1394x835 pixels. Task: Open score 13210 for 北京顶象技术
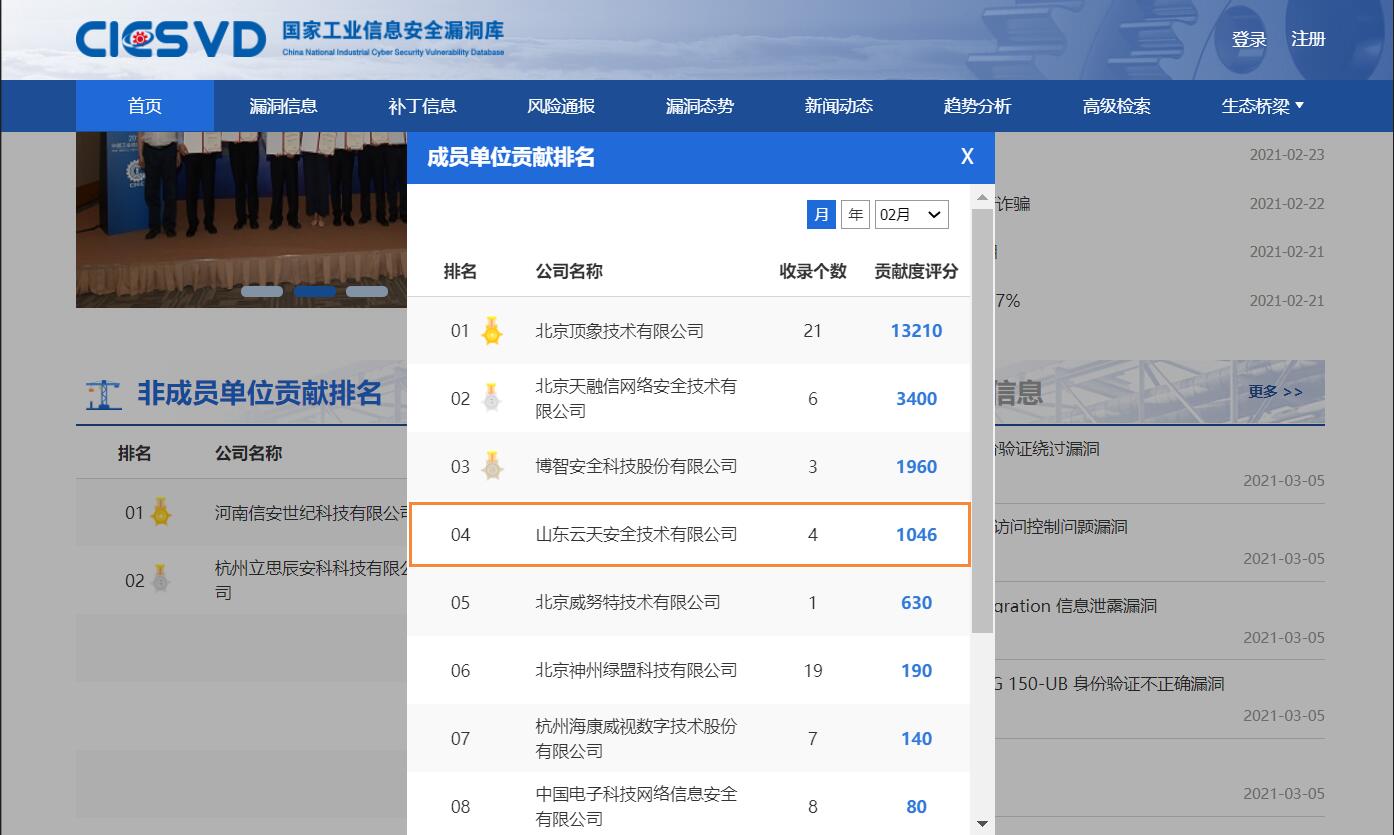(916, 331)
